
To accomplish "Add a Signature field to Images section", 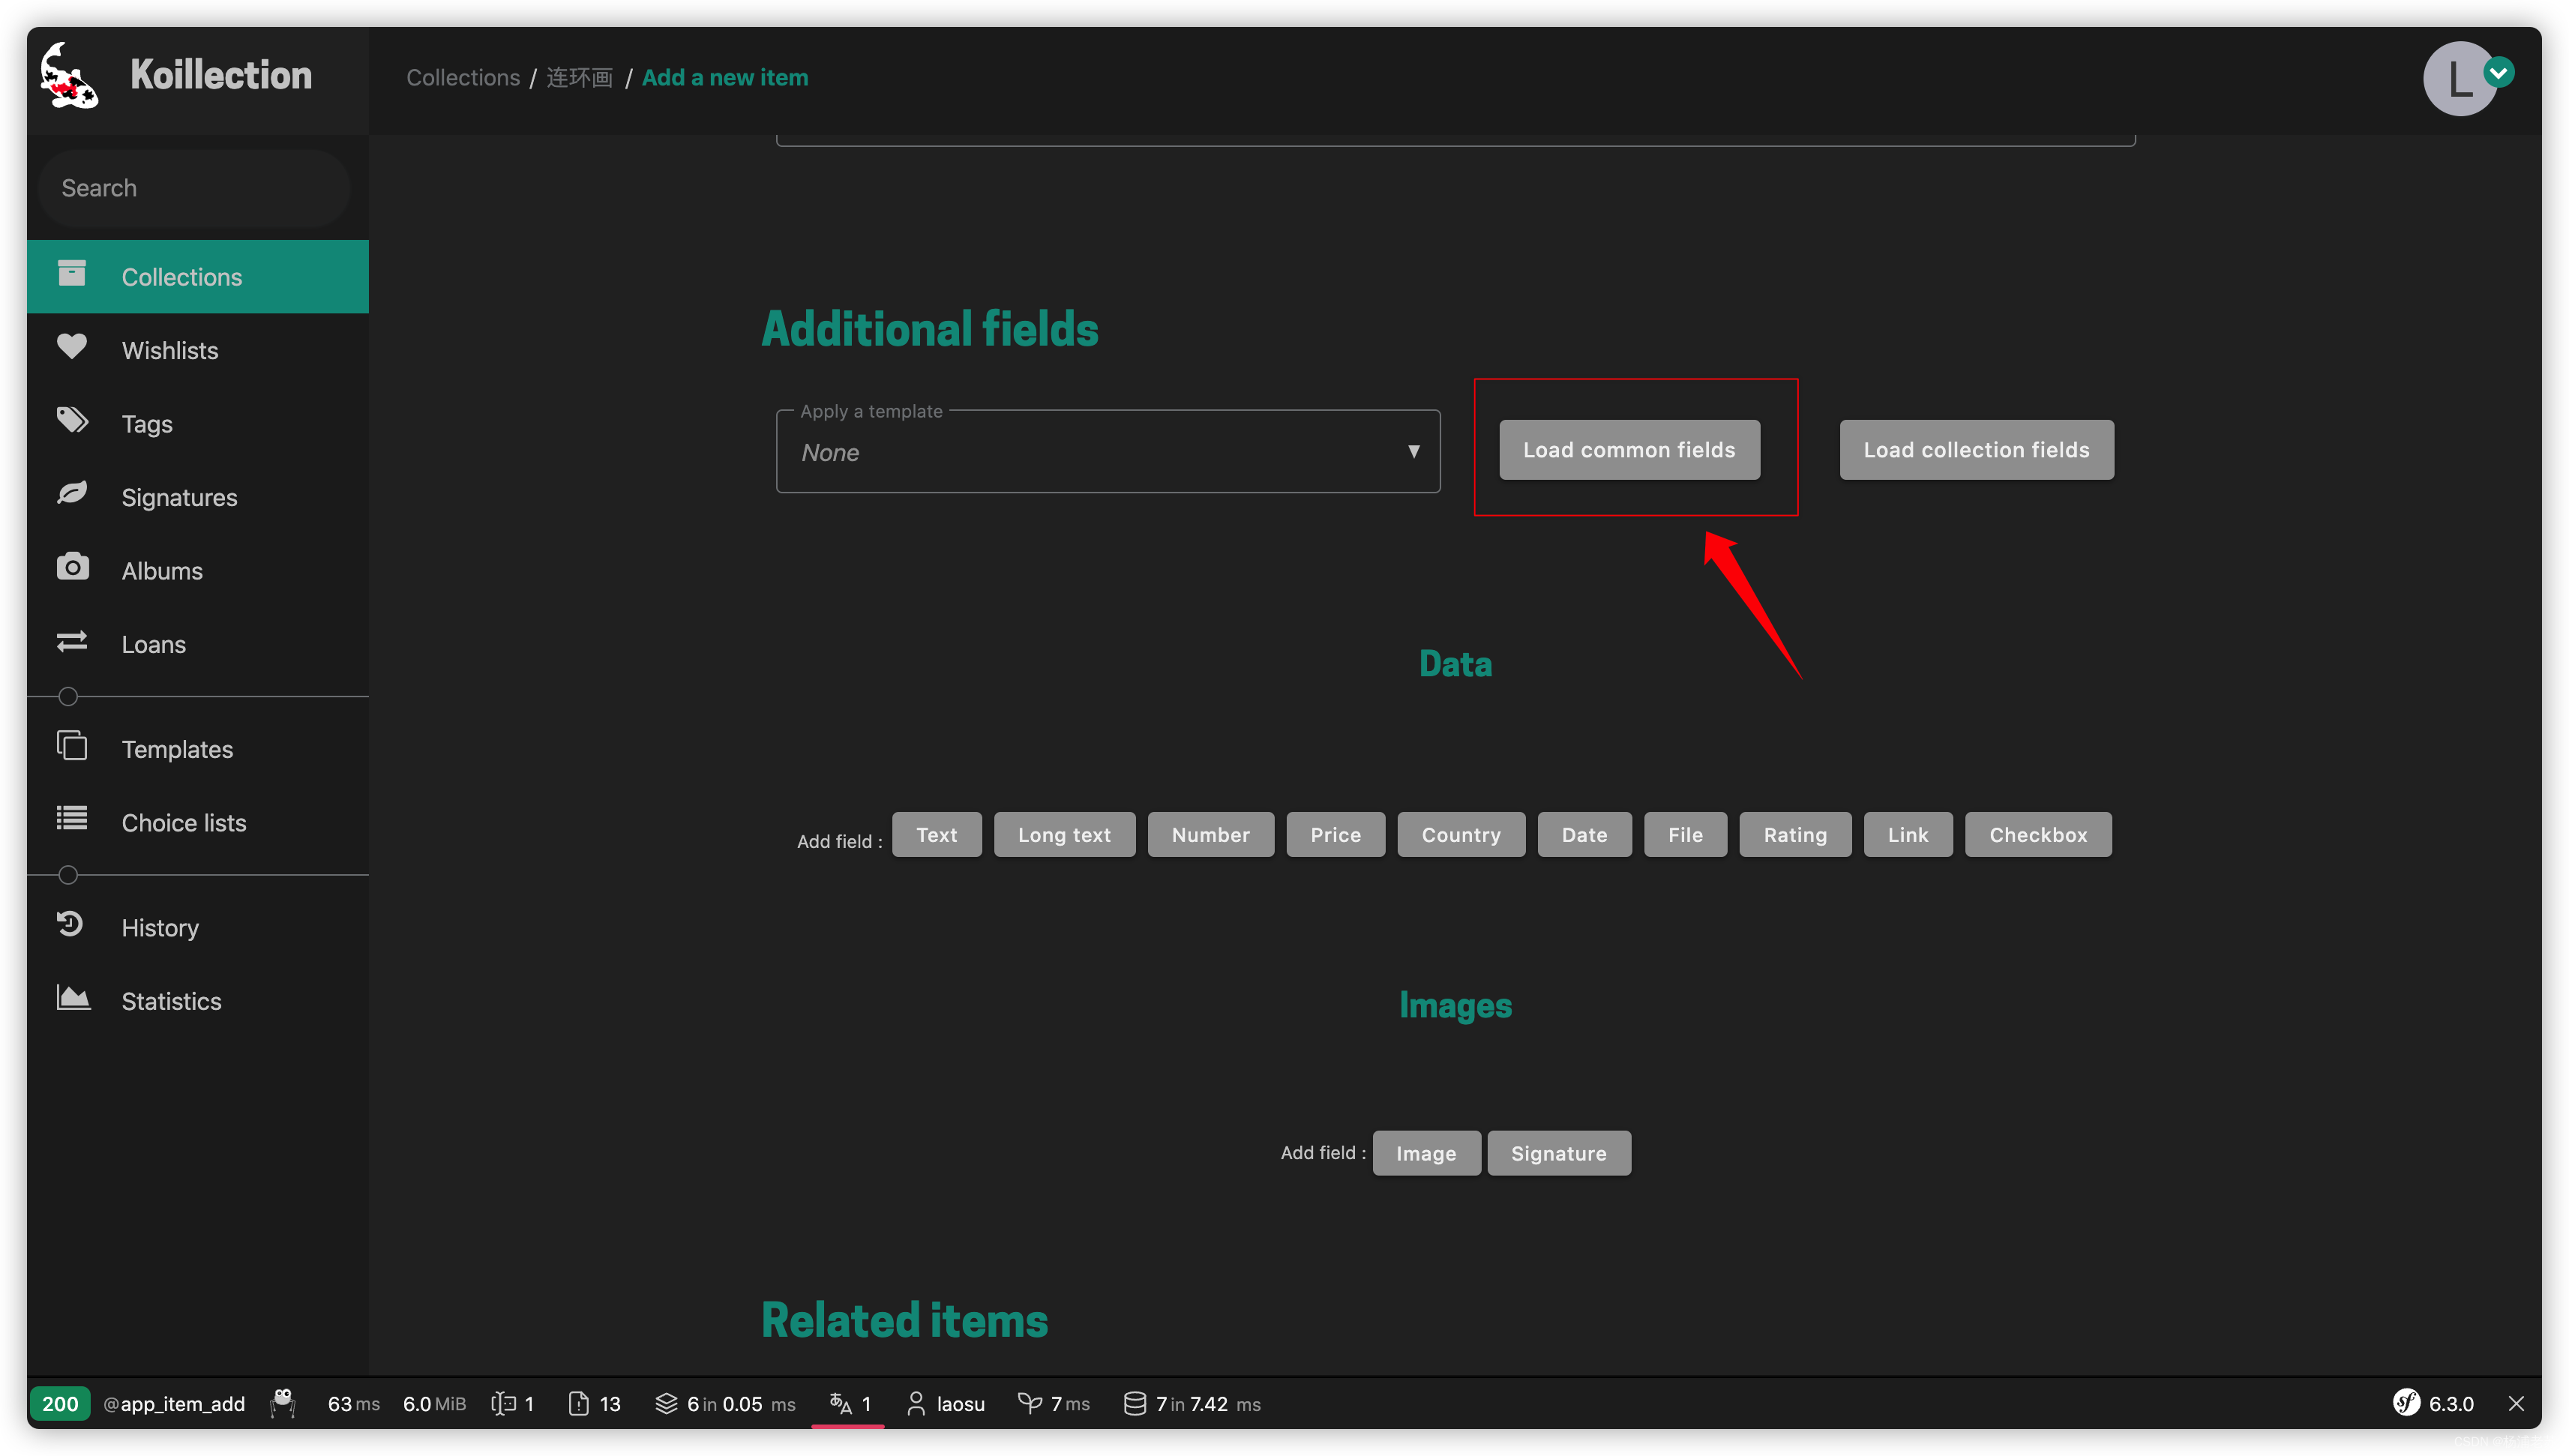I will tap(1558, 1151).
